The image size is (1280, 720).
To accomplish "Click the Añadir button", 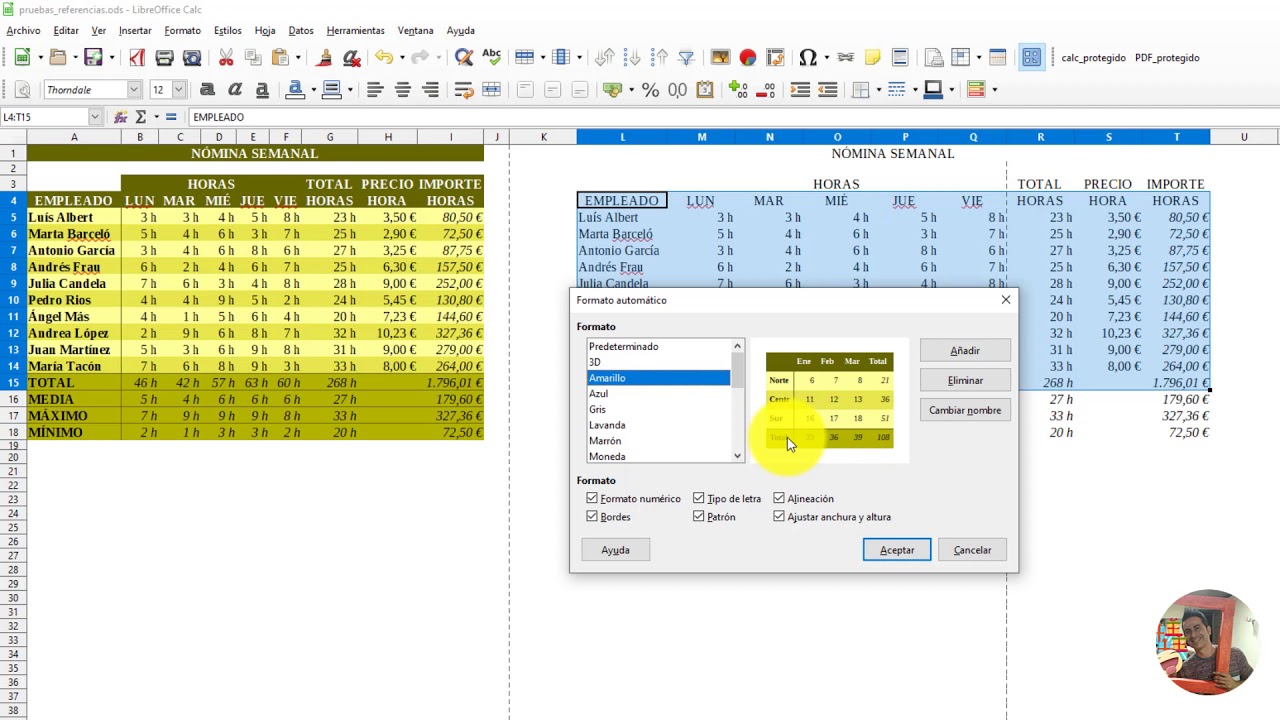I will pos(965,350).
